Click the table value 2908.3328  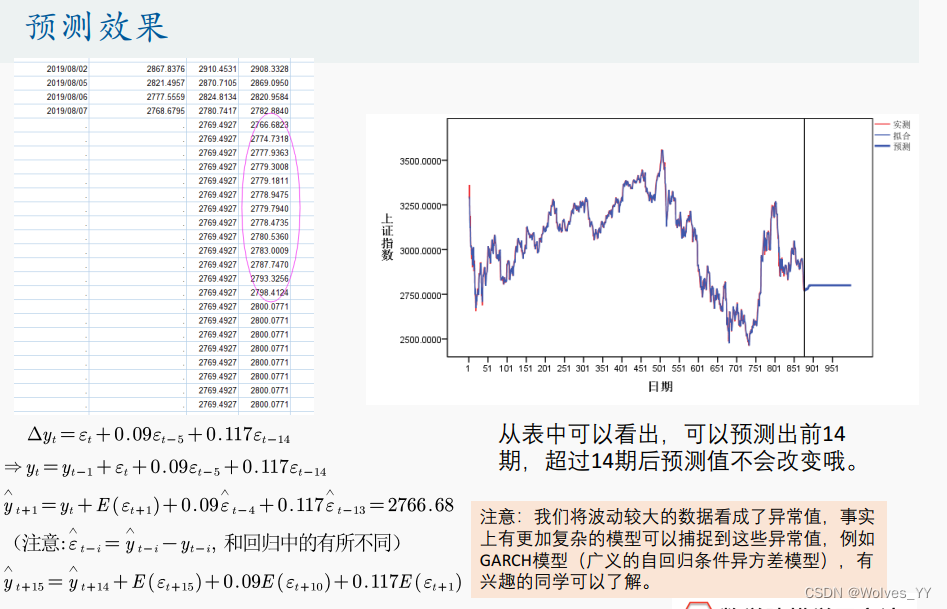point(269,69)
